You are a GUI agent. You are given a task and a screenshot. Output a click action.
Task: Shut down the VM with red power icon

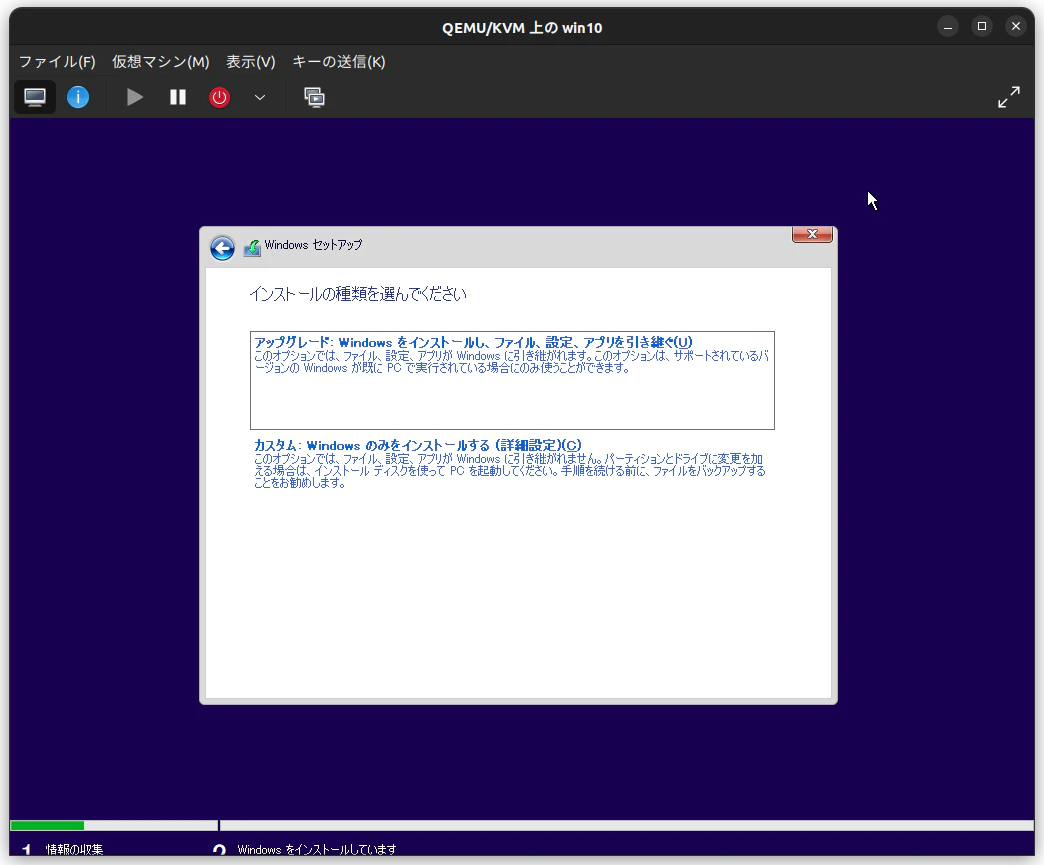219,97
